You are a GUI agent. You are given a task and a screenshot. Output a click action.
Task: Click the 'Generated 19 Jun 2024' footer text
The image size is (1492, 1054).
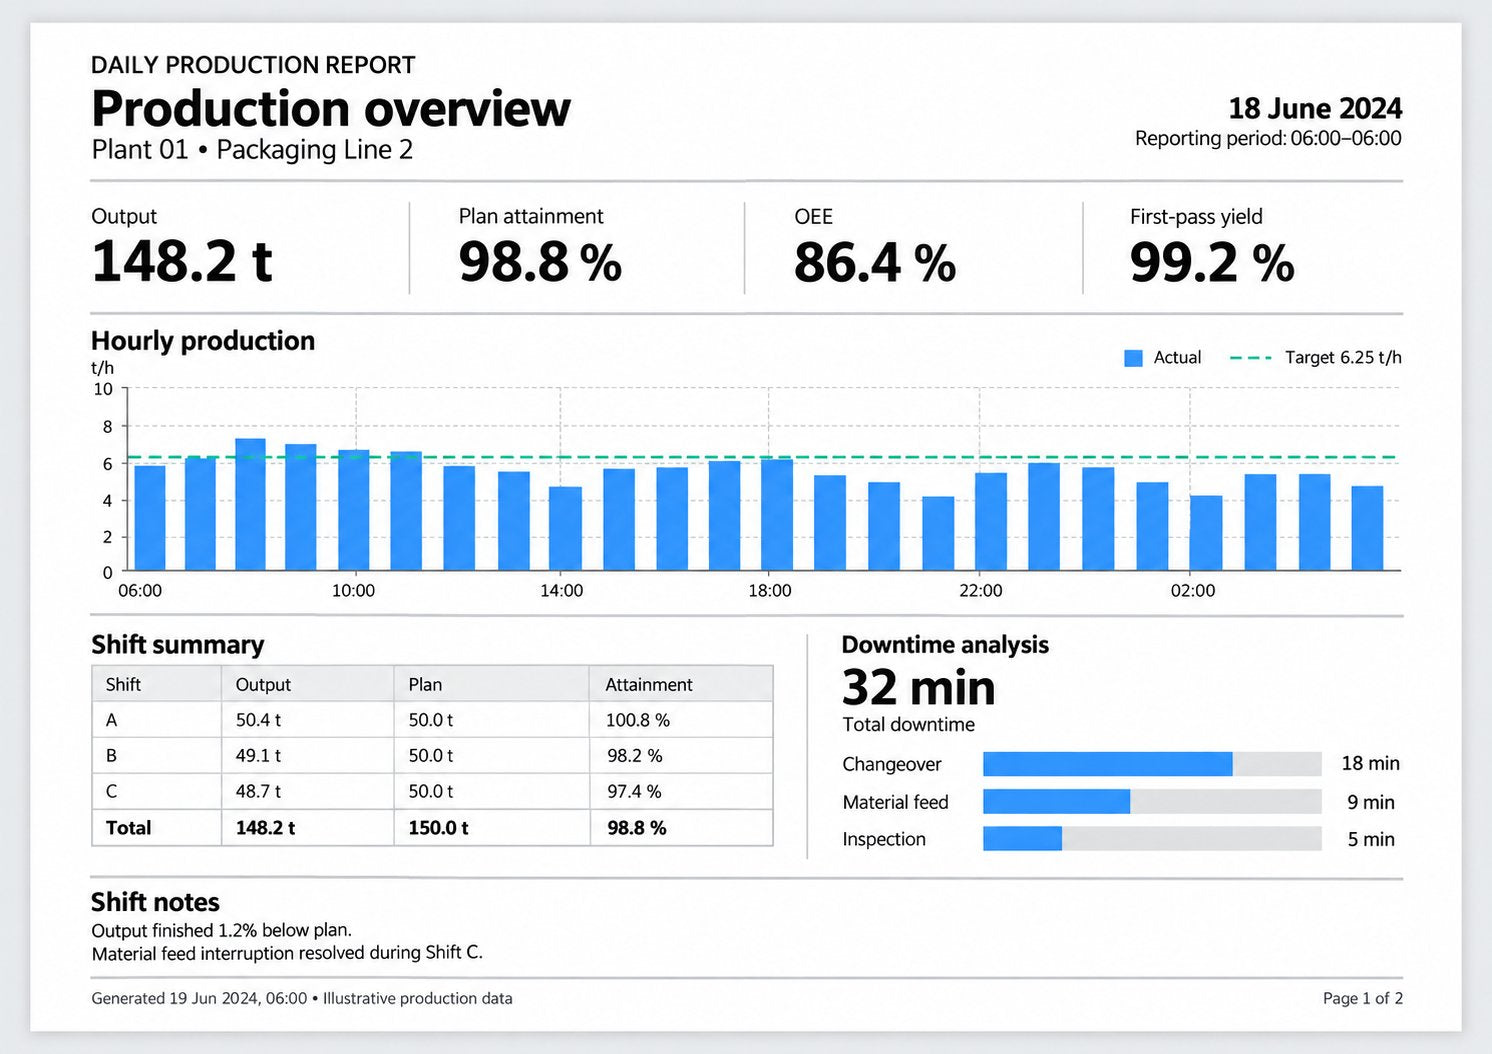(x=302, y=998)
